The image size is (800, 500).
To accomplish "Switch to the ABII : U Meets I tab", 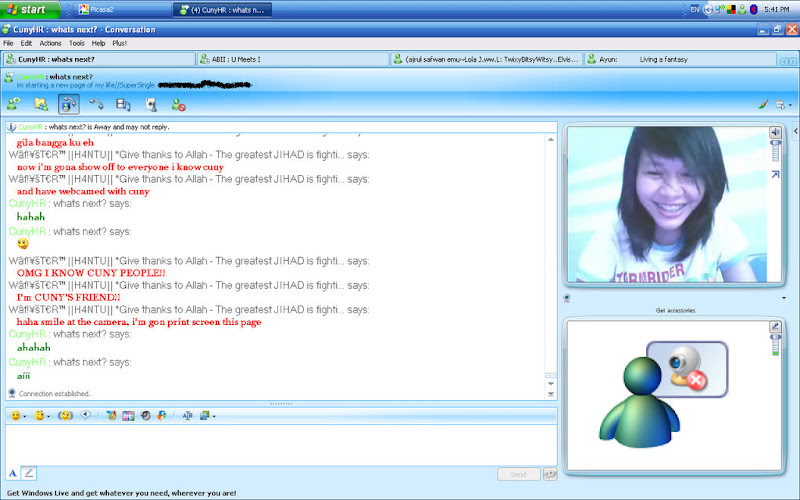I will 293,59.
